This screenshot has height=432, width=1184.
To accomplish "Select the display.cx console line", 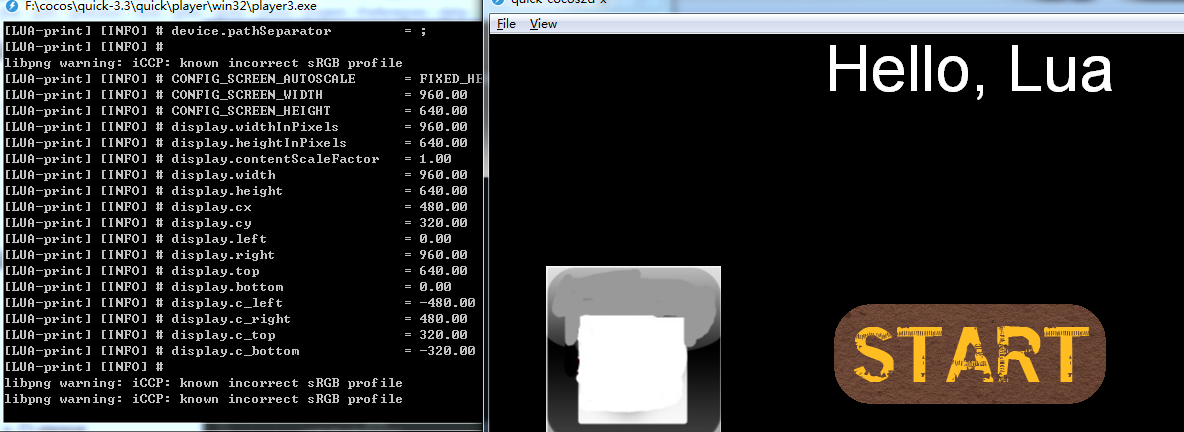I will coord(236,206).
